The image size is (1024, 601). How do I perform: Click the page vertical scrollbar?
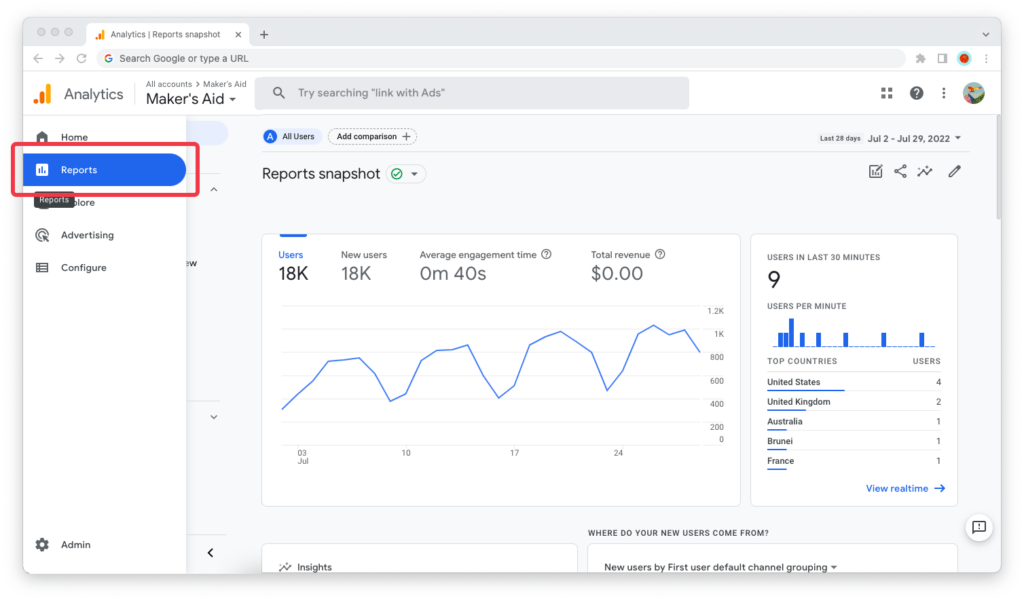998,167
